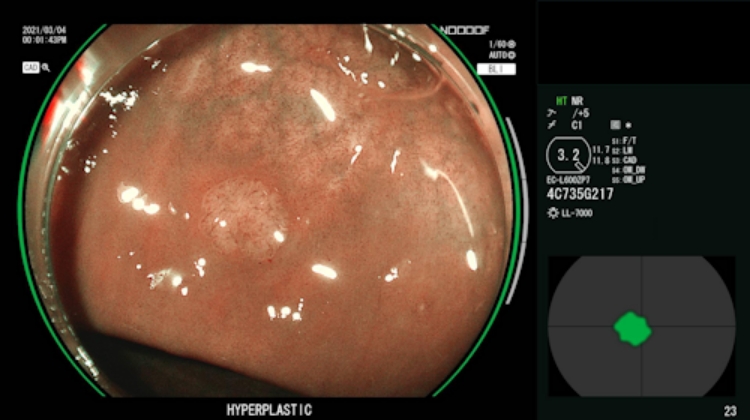The height and width of the screenshot is (420, 750).
Task: Click the LL-7000 light source icon
Action: pos(552,215)
